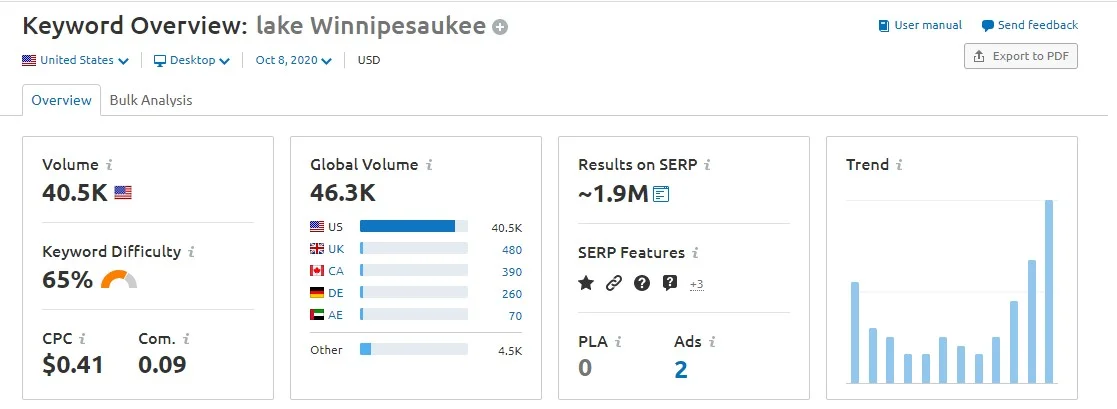Screen dimensions: 1117x409
Task: Click the star SERP feature icon
Action: tap(586, 283)
